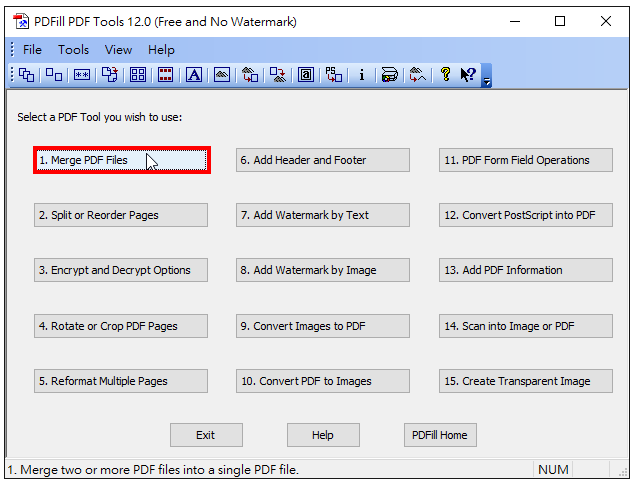This screenshot has width=637, height=483.
Task: Start 10. Convert PDF to Images
Action: point(323,381)
